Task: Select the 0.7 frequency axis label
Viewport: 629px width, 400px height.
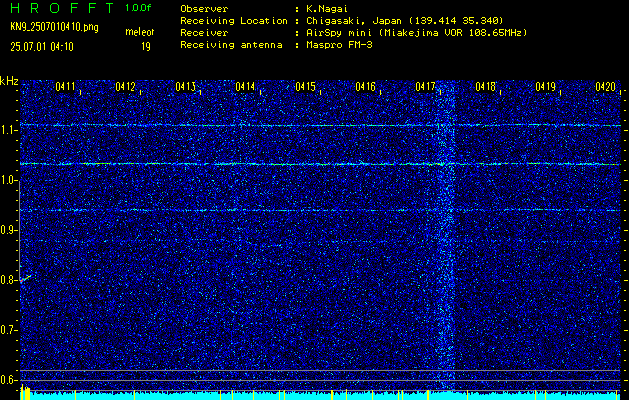Action: pos(8,330)
